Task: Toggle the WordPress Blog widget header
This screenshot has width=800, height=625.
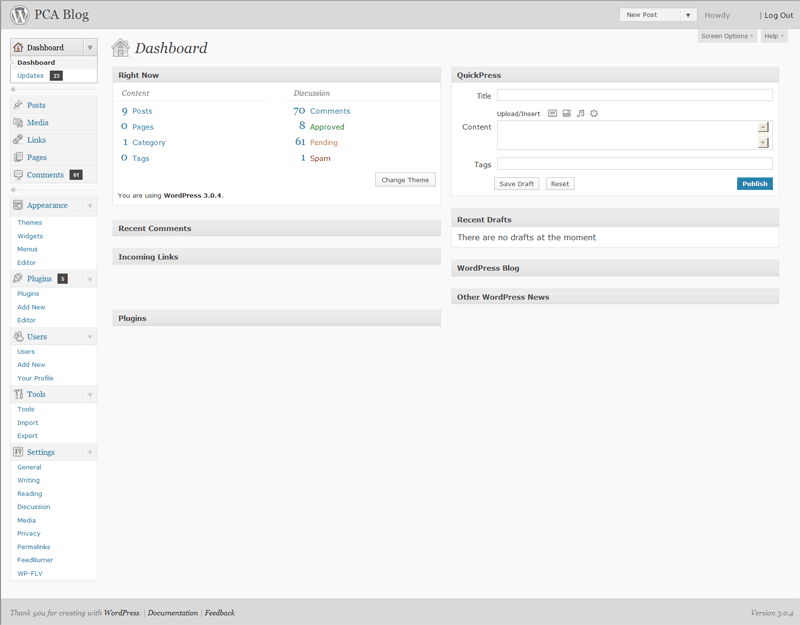Action: [x=615, y=268]
